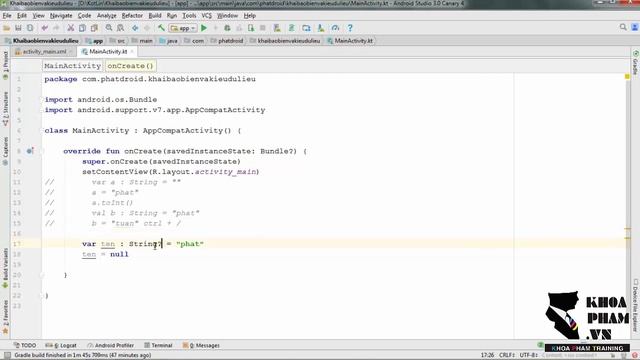Open the Code menu

click(84, 16)
